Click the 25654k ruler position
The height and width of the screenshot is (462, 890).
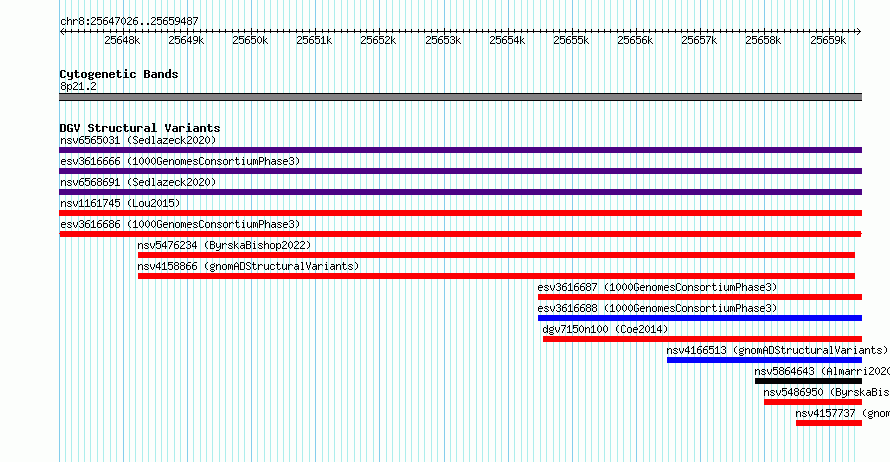(x=507, y=40)
